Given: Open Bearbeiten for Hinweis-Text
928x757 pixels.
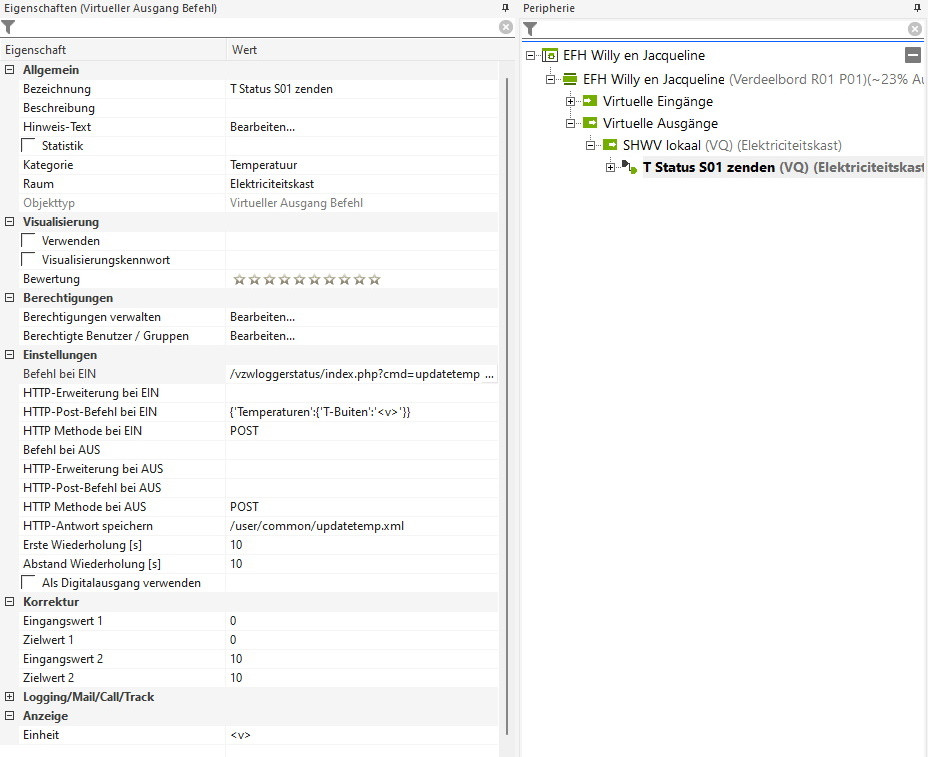Looking at the screenshot, I should (262, 127).
